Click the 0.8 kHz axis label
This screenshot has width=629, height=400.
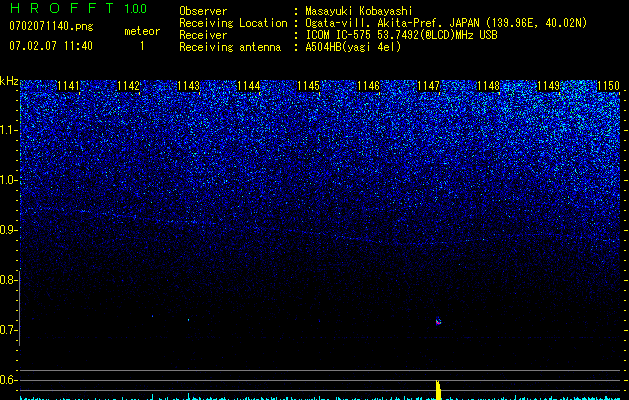click(8, 280)
